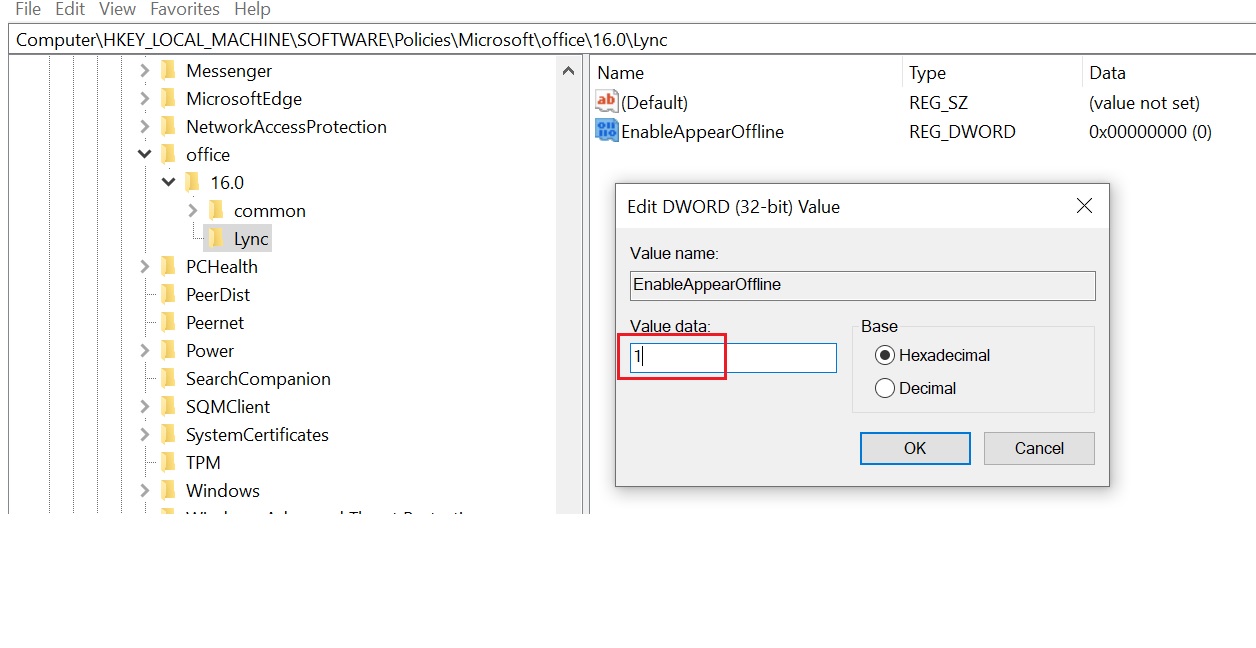Close the Edit DWORD dialog with X
Viewport: 1256px width, 648px height.
pyautogui.click(x=1084, y=206)
